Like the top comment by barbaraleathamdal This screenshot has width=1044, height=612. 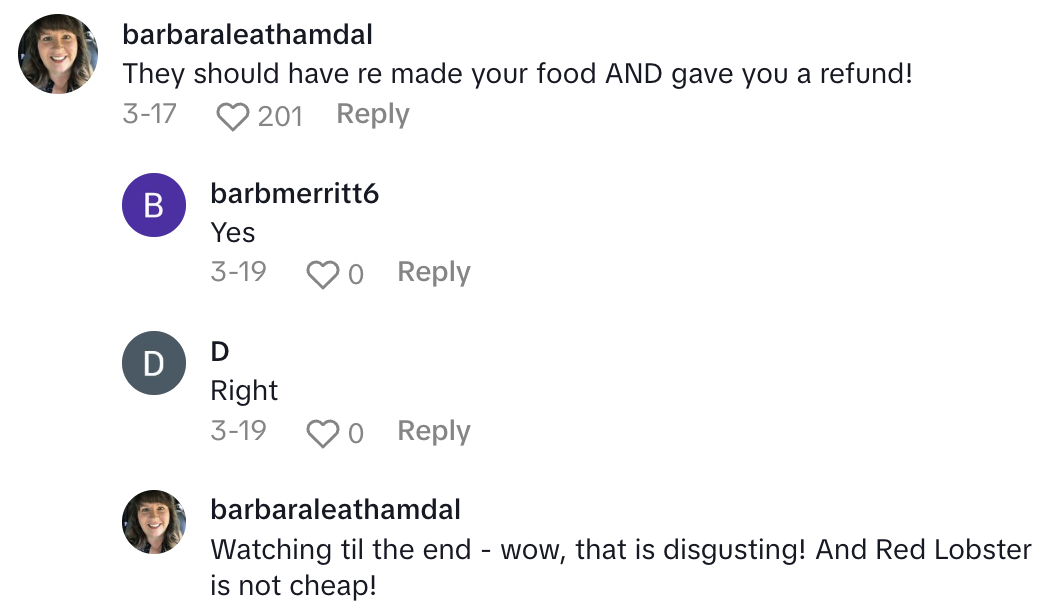coord(233,117)
